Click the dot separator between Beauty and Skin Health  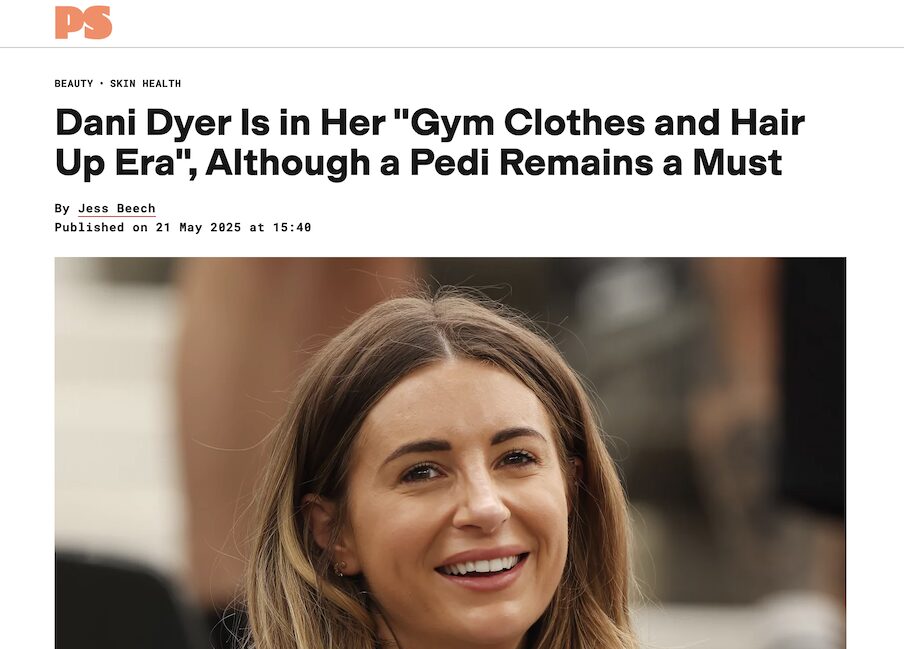point(101,84)
